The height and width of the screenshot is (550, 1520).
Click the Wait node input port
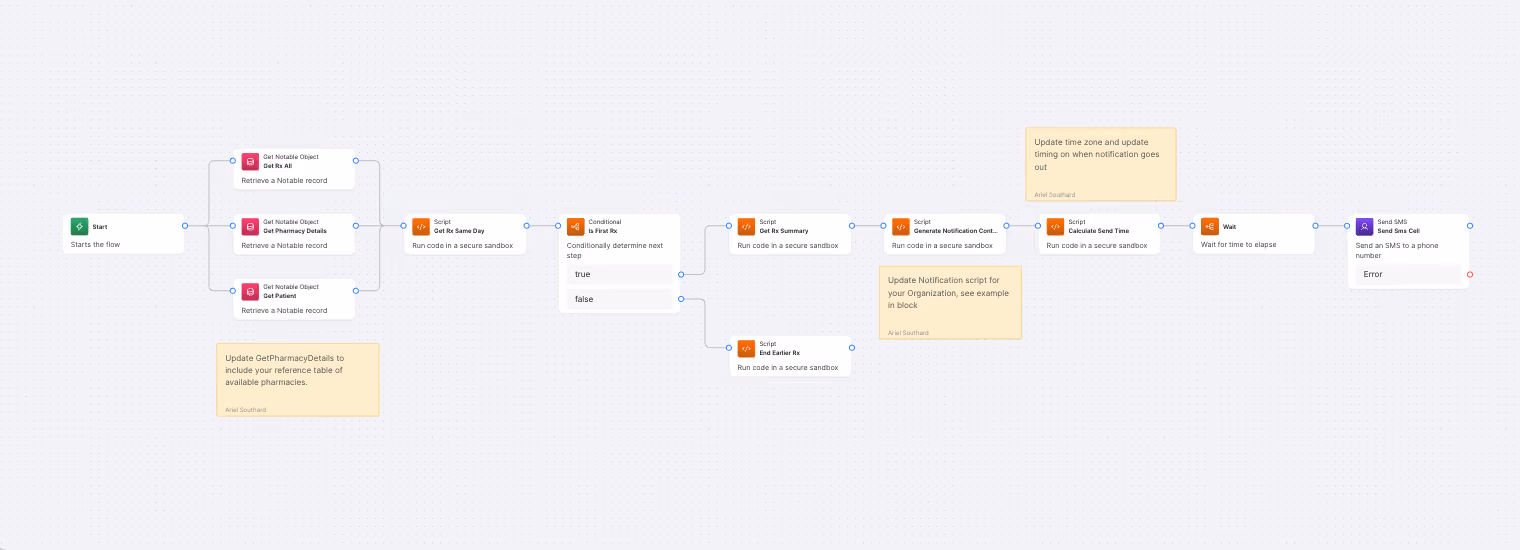1193,226
